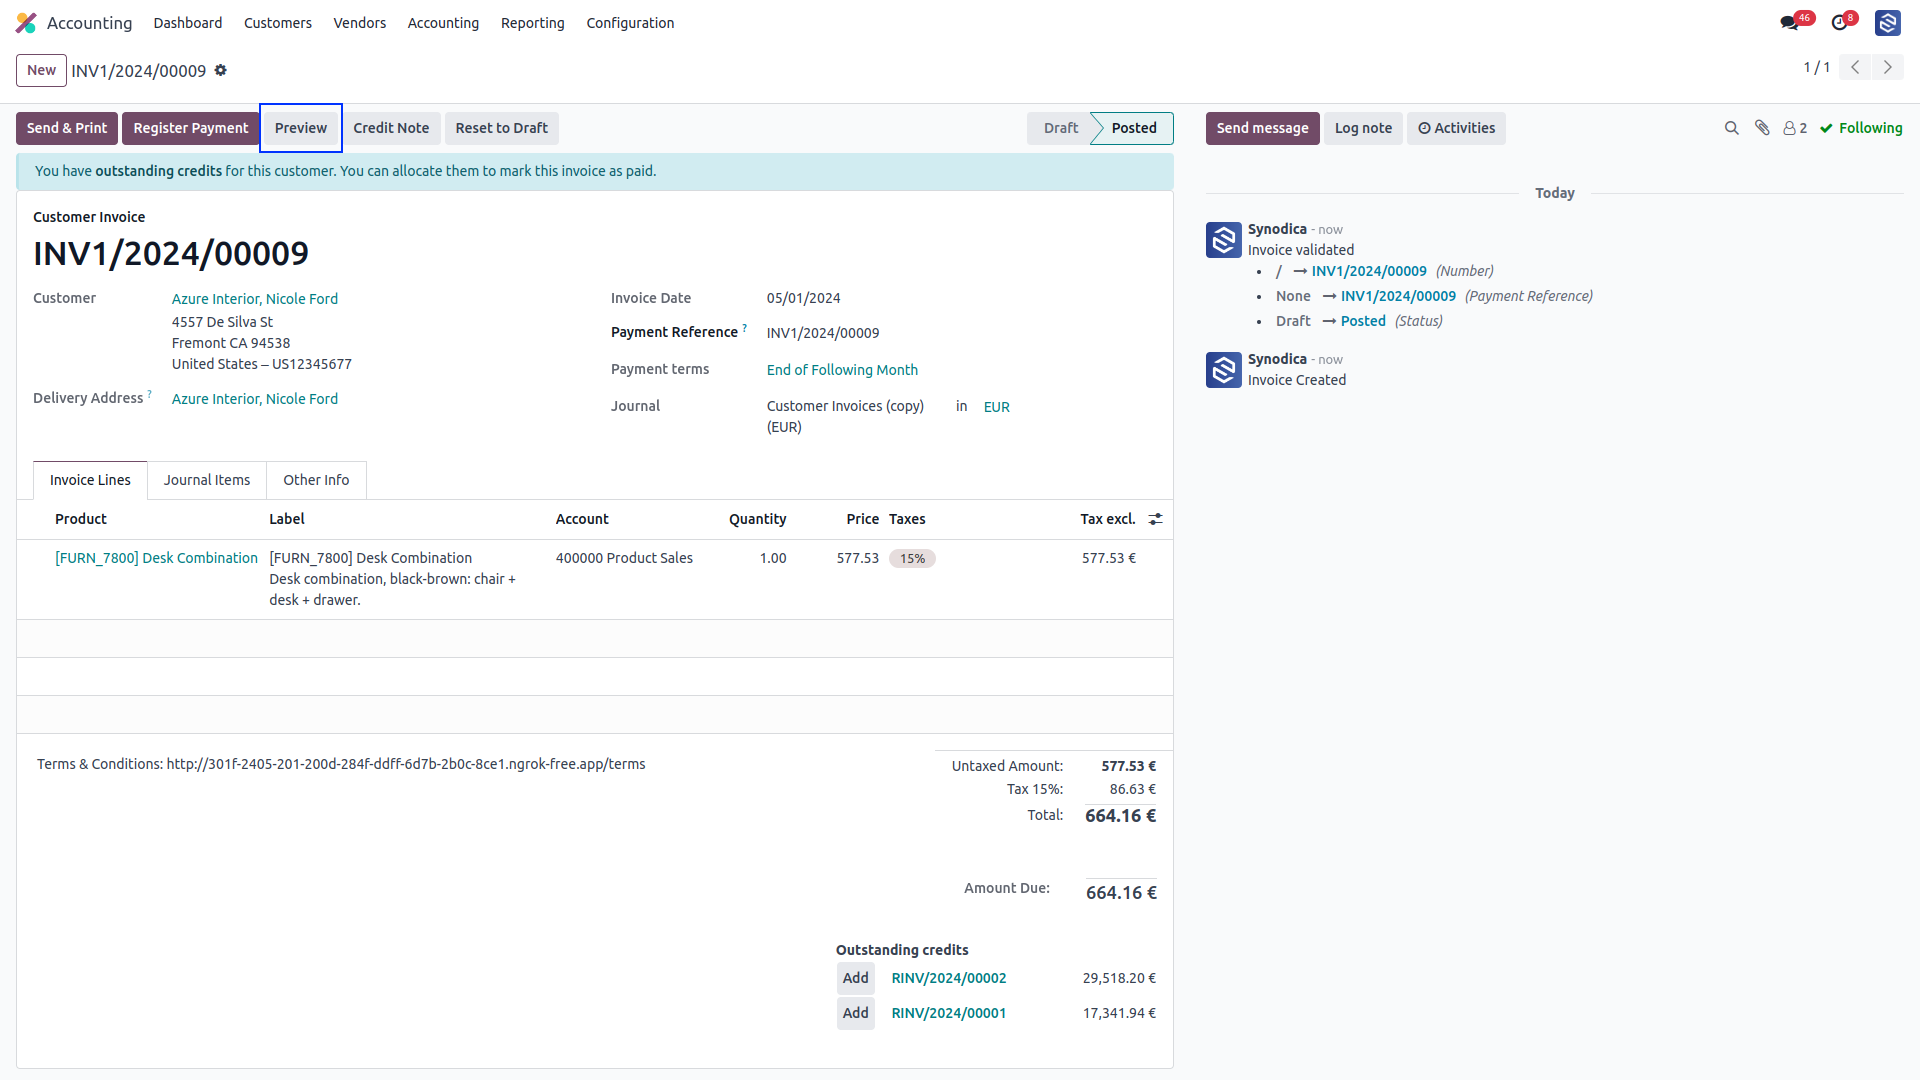
Task: Create a New invoice
Action: (41, 70)
